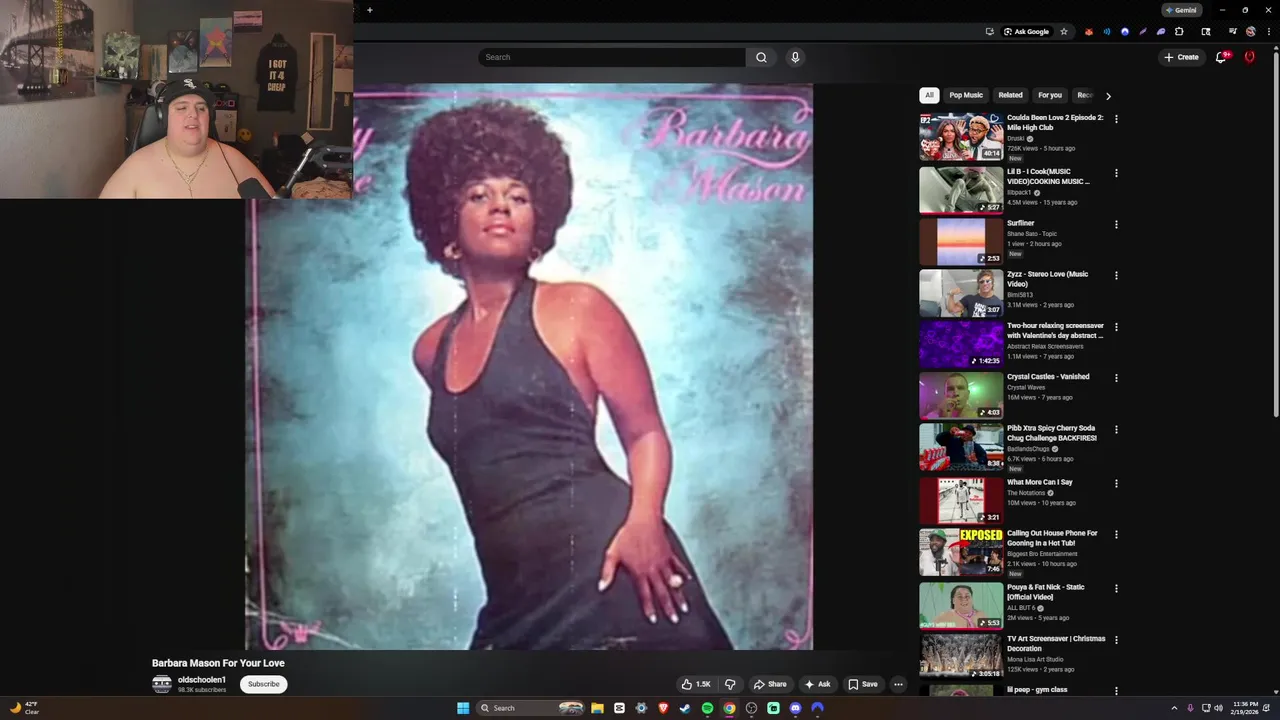Open What More Can I Say video title

[1040, 482]
